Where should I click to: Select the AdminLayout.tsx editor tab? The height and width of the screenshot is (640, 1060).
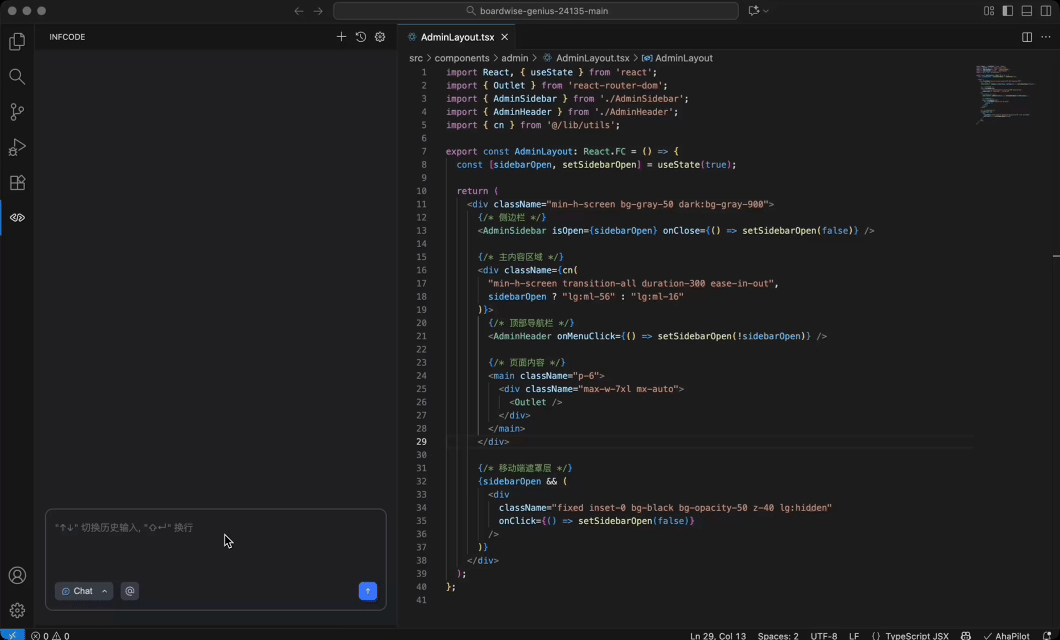click(457, 37)
